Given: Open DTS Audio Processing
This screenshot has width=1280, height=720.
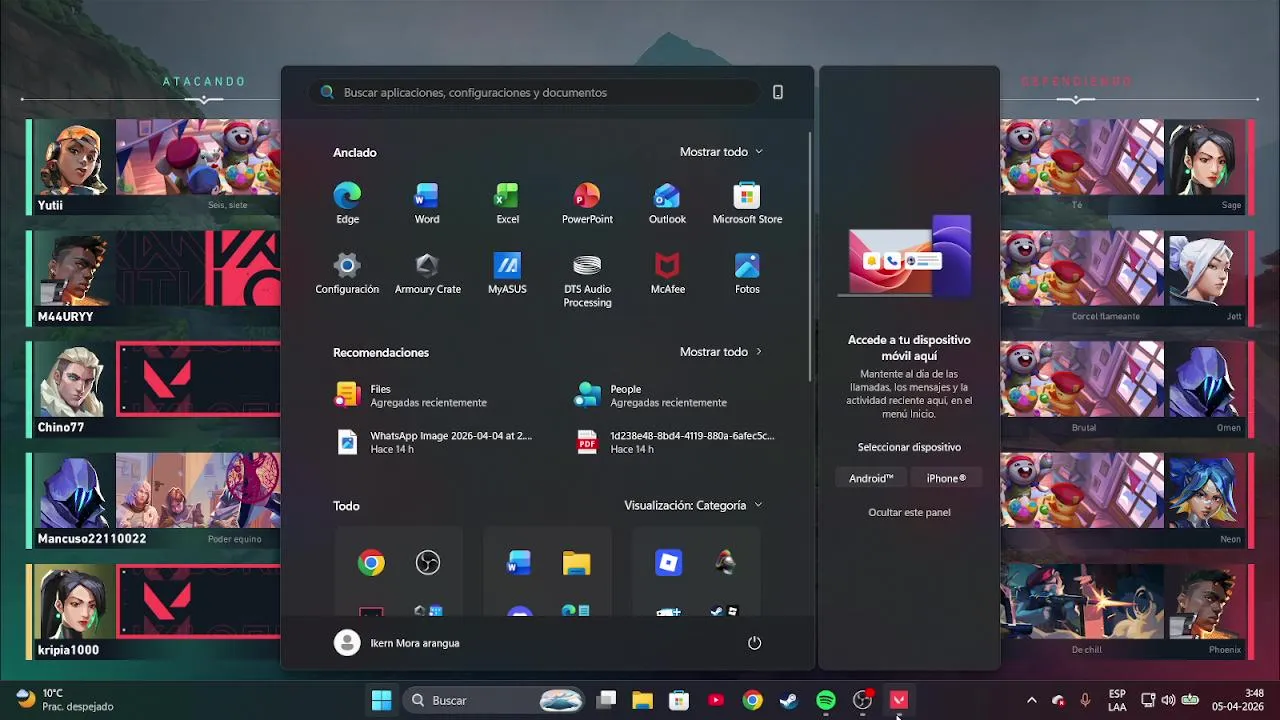Looking at the screenshot, I should pos(587,279).
